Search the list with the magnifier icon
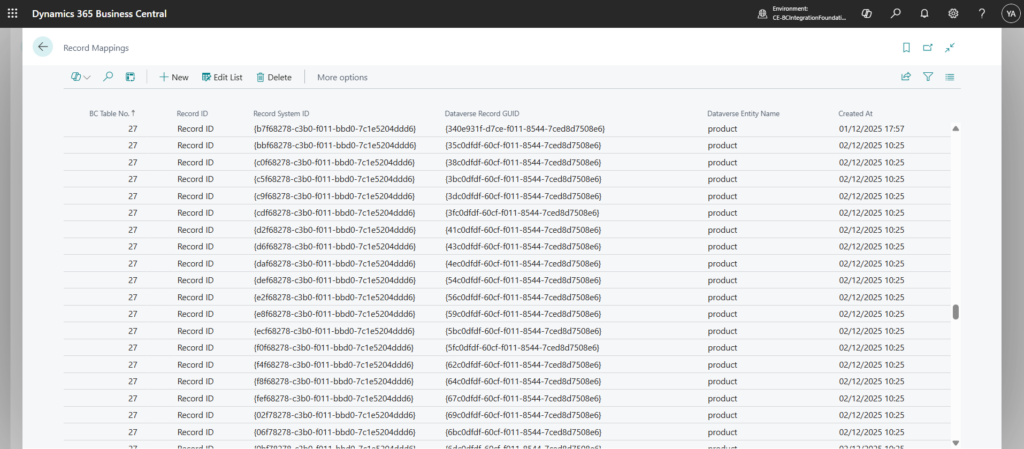The height and width of the screenshot is (449, 1024). [x=108, y=77]
